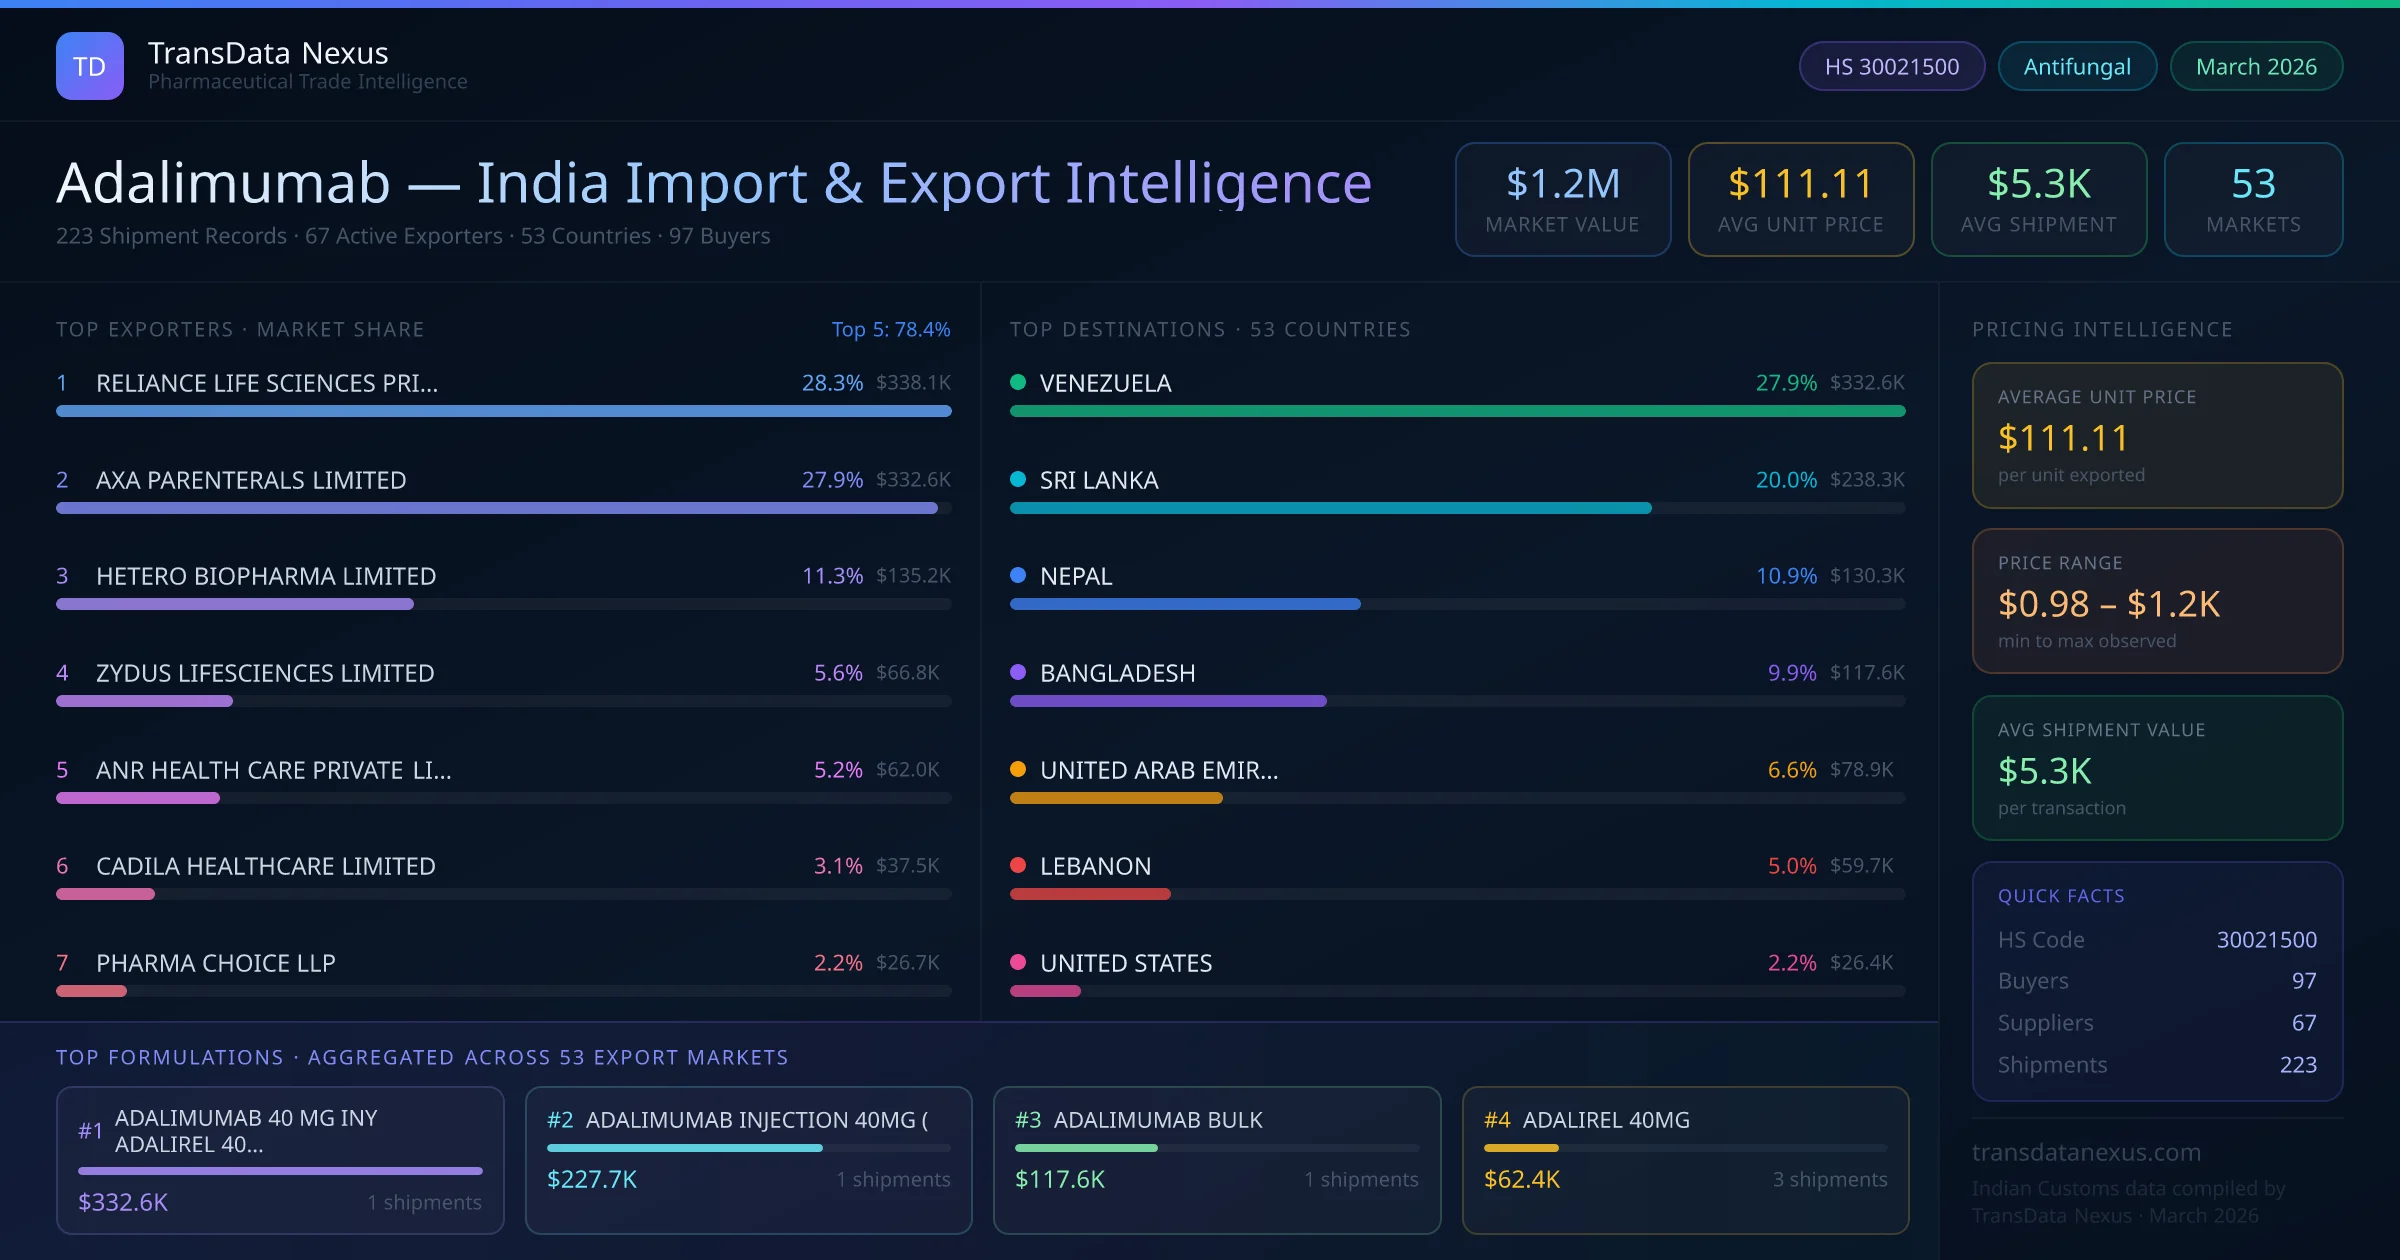This screenshot has height=1260, width=2400.
Task: Click the orange United Arab Emirates dot
Action: [1018, 769]
